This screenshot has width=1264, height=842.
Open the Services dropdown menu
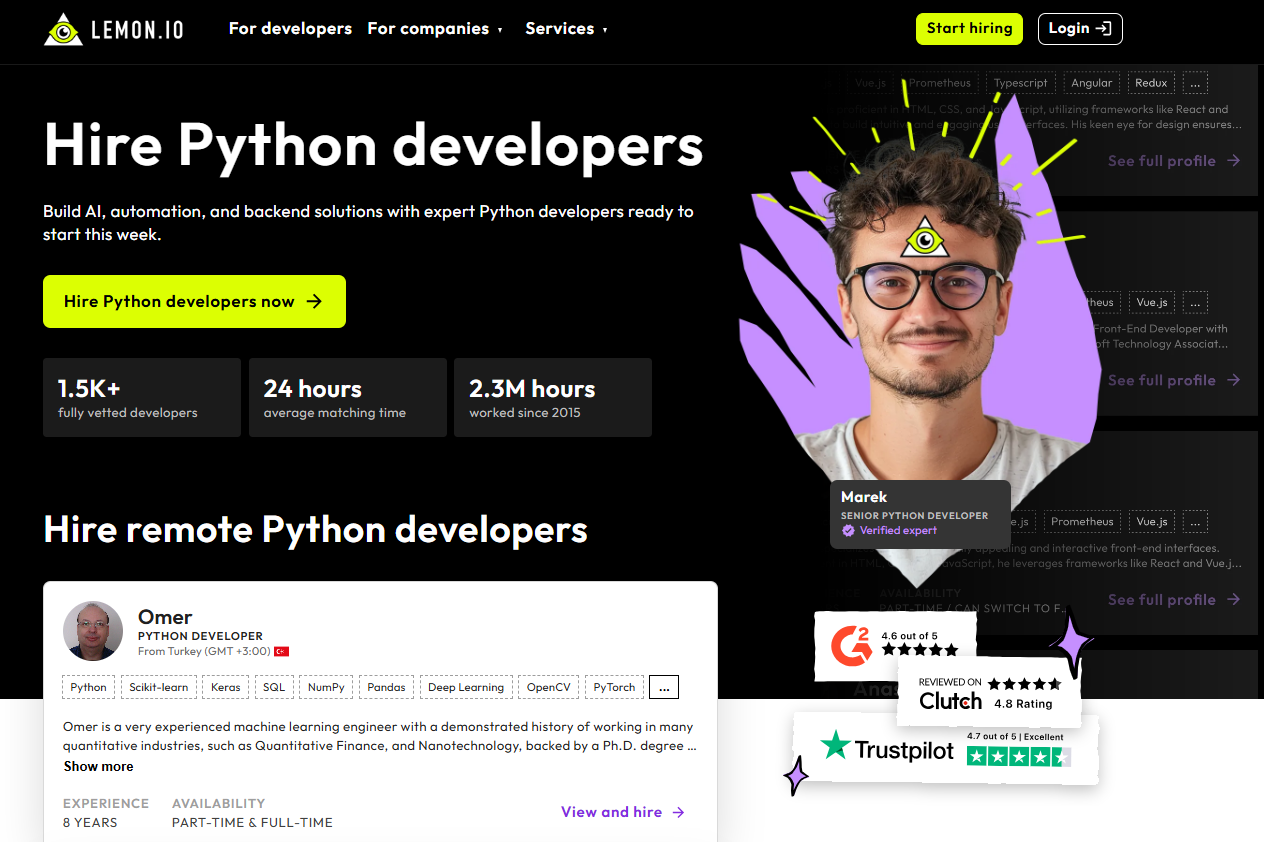click(x=566, y=29)
